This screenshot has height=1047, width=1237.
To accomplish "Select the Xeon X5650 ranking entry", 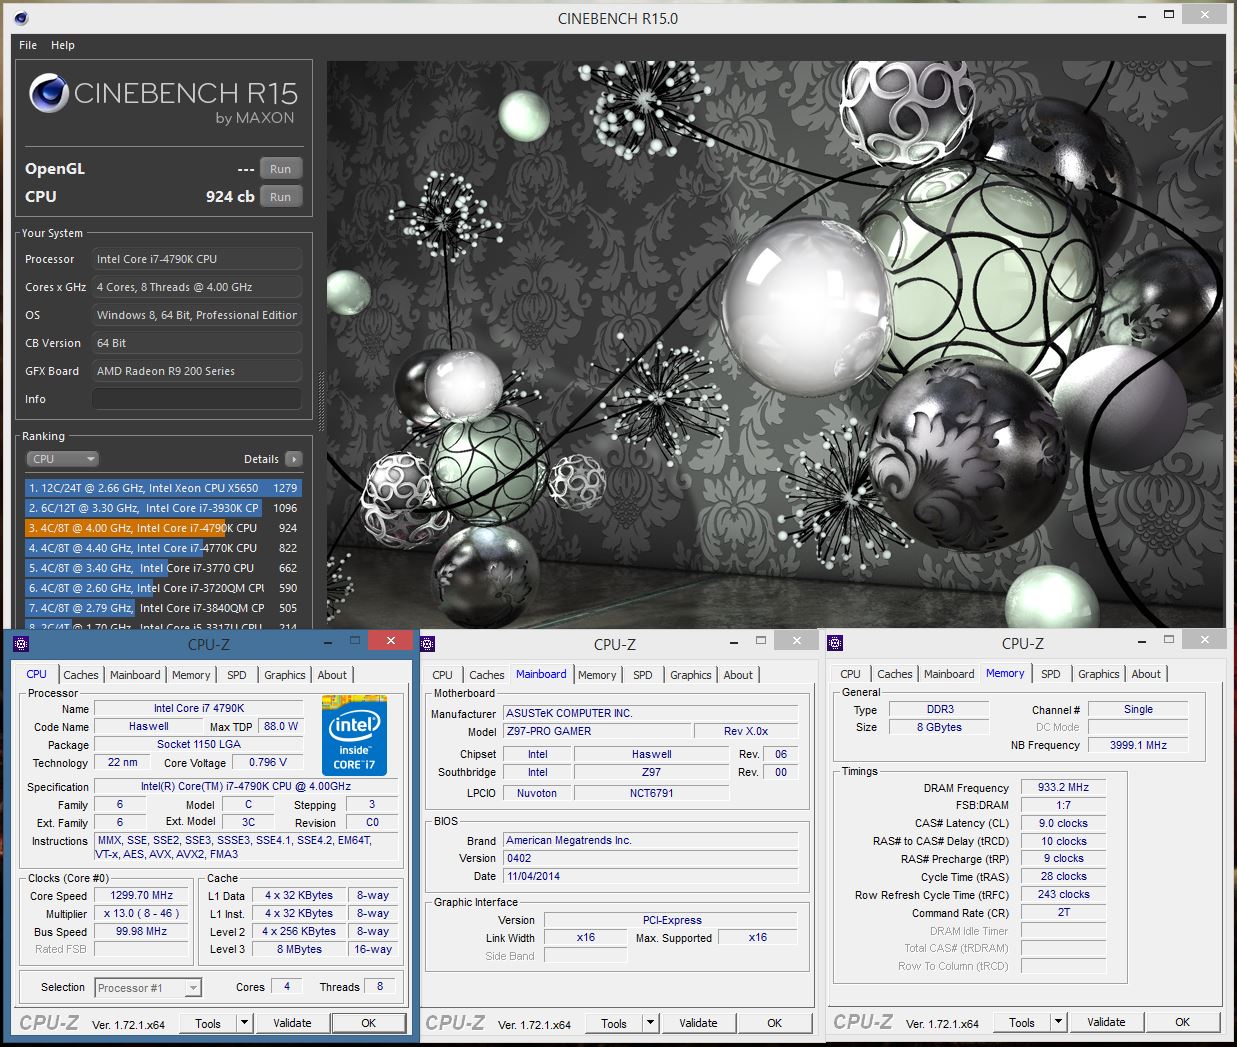I will (163, 488).
